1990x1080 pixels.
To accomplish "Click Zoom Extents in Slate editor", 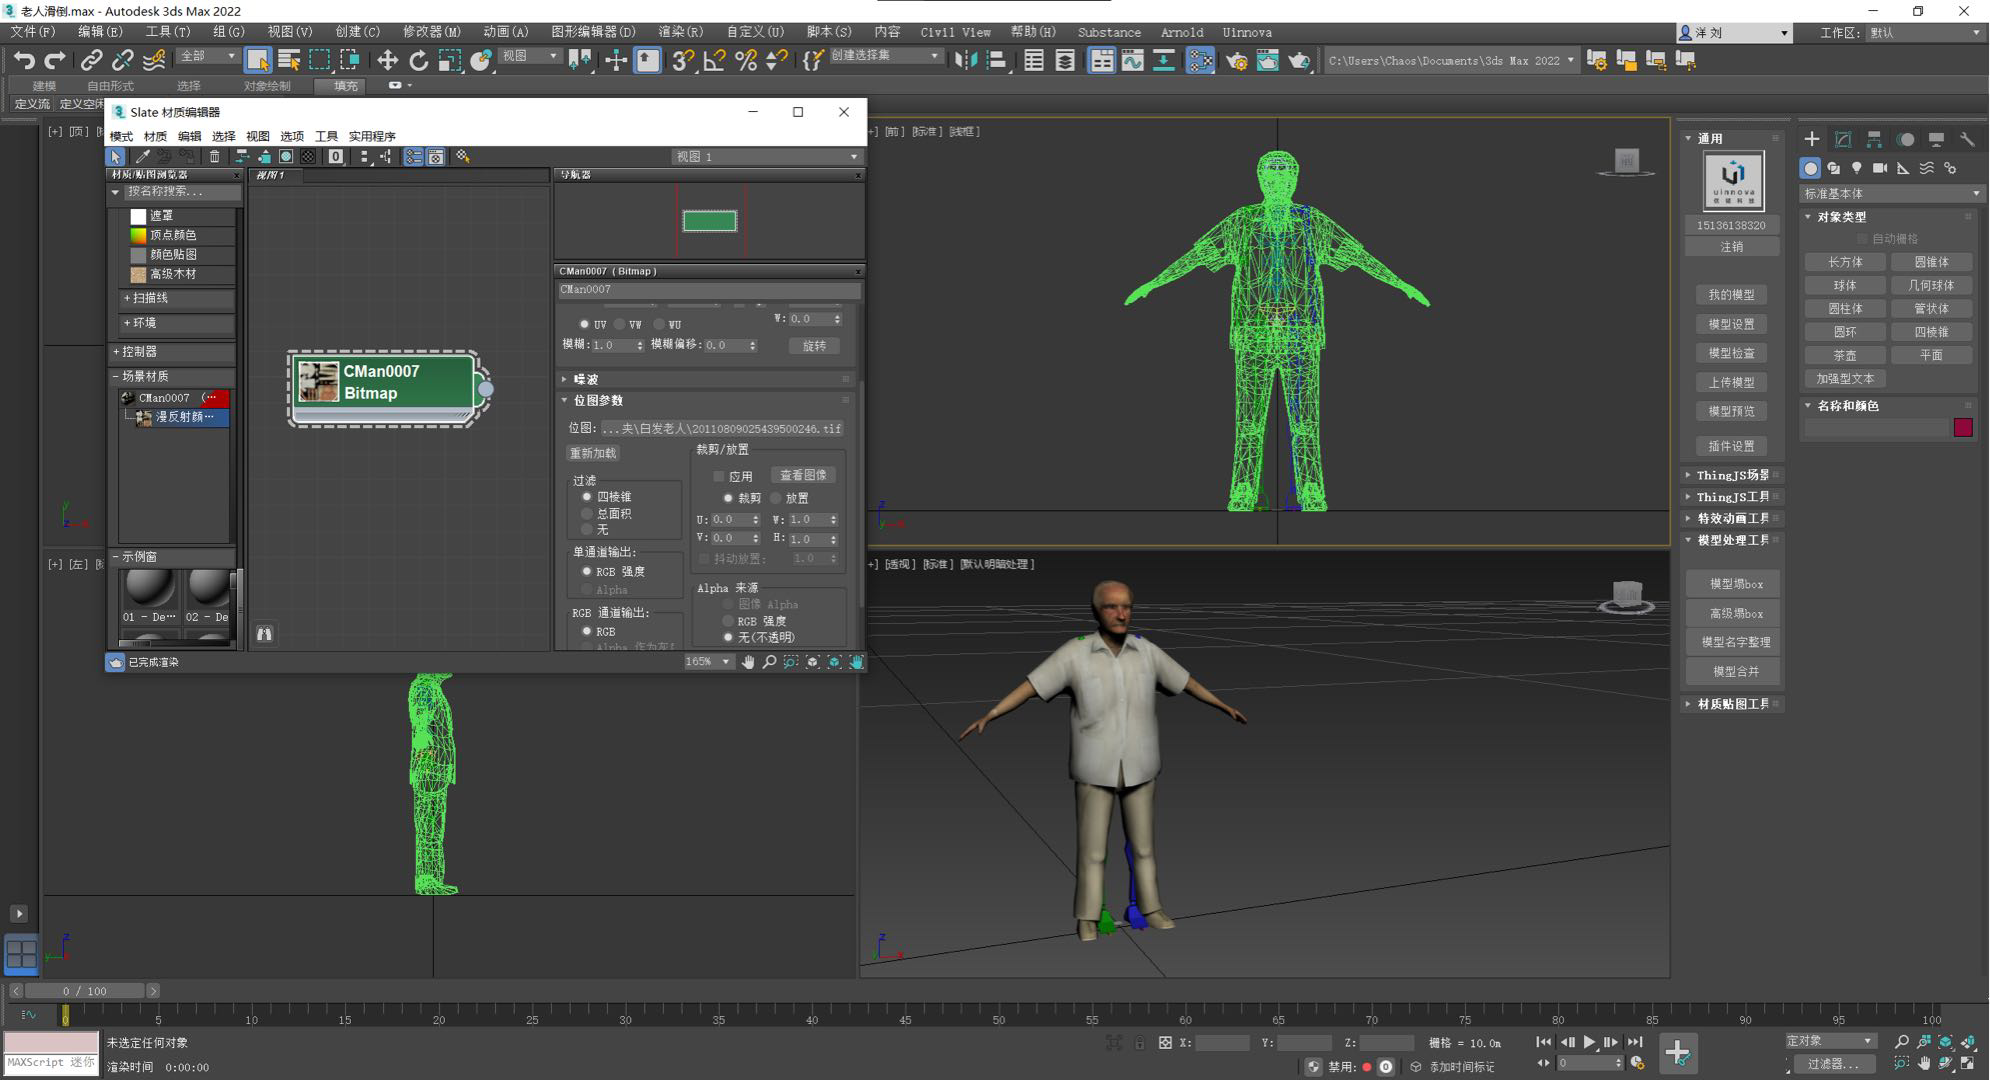I will [x=812, y=662].
